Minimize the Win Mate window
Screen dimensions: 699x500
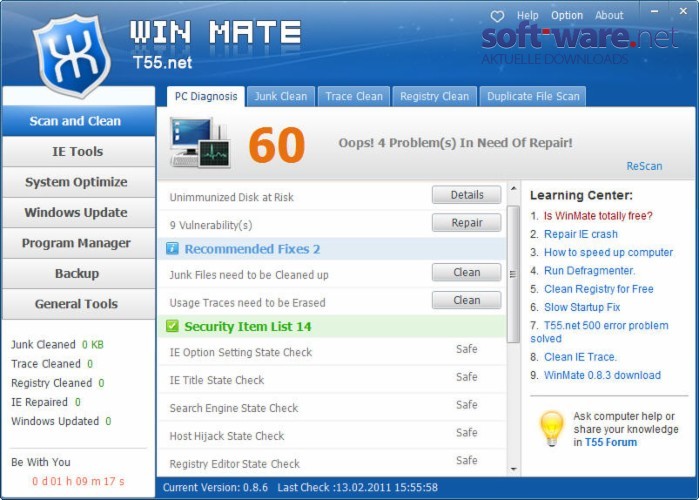click(654, 12)
